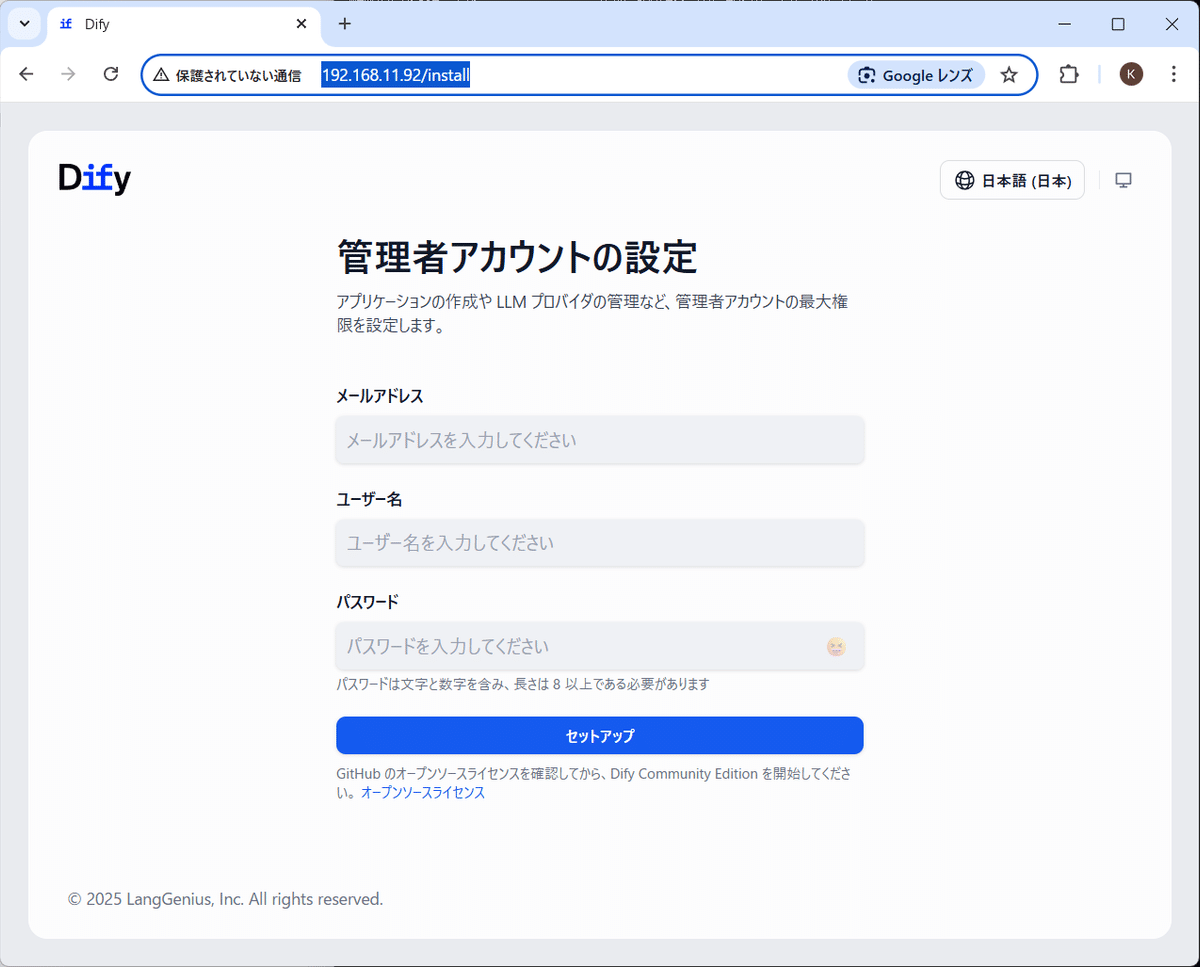The image size is (1200, 967).
Task: Reload the page with the refresh icon
Action: [x=110, y=74]
